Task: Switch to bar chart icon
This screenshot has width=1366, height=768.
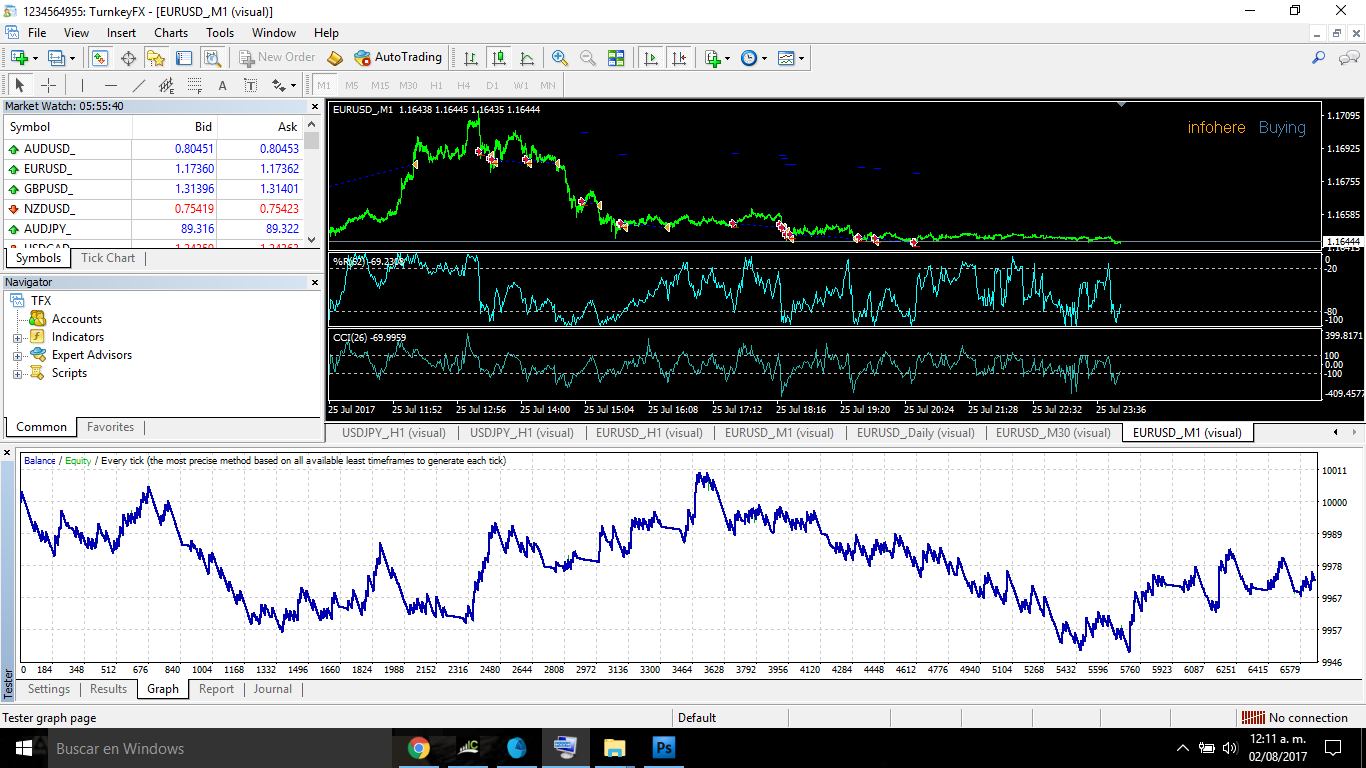Action: 470,58
